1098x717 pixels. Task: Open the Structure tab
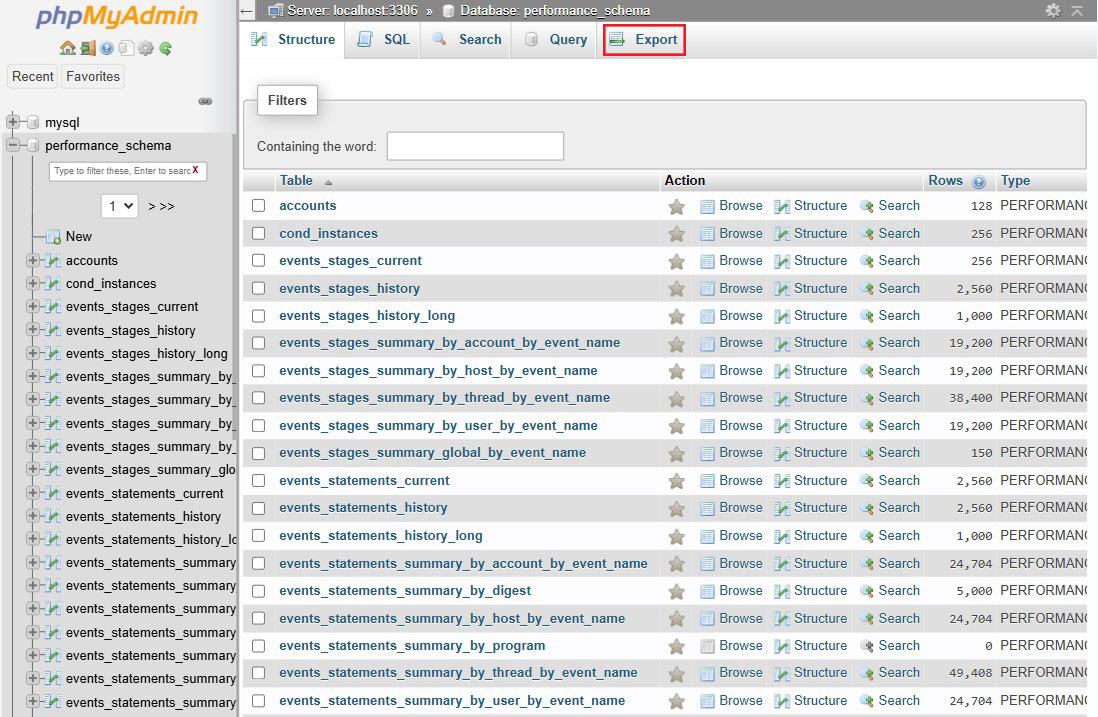pyautogui.click(x=293, y=40)
